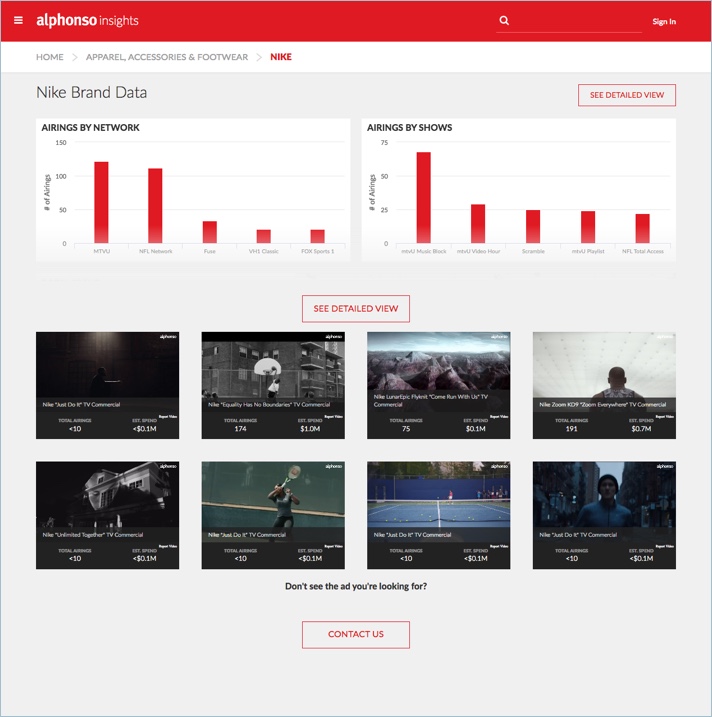Open Apparel, Accessories & Footwear breadcrumb
This screenshot has height=717, width=712.
167,57
